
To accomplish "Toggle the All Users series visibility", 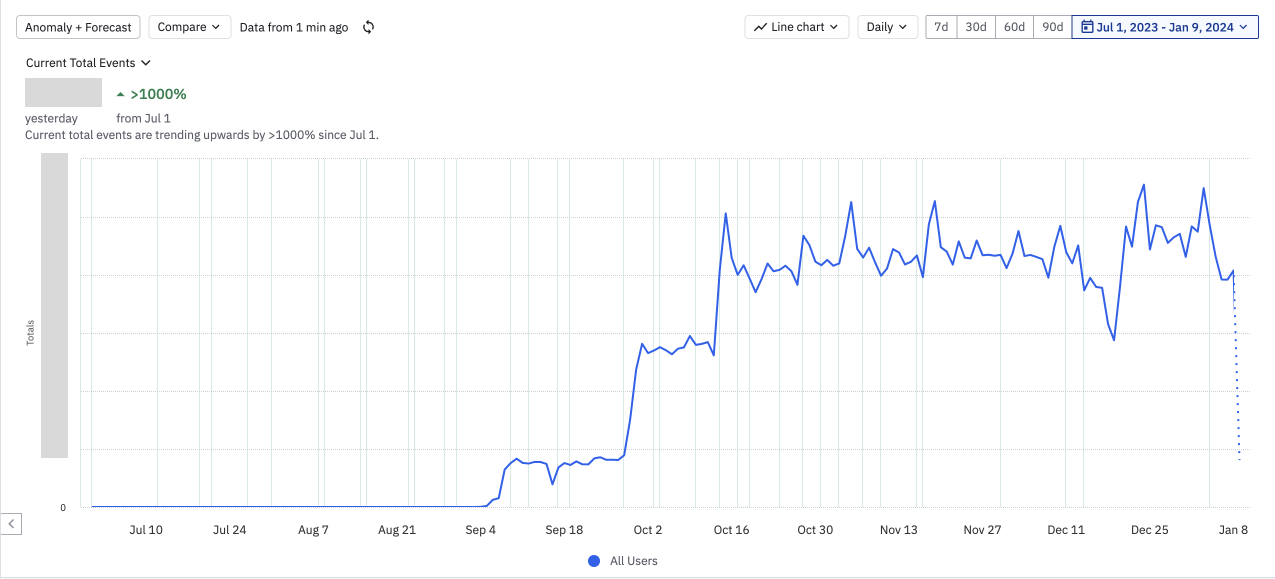I will click(622, 561).
